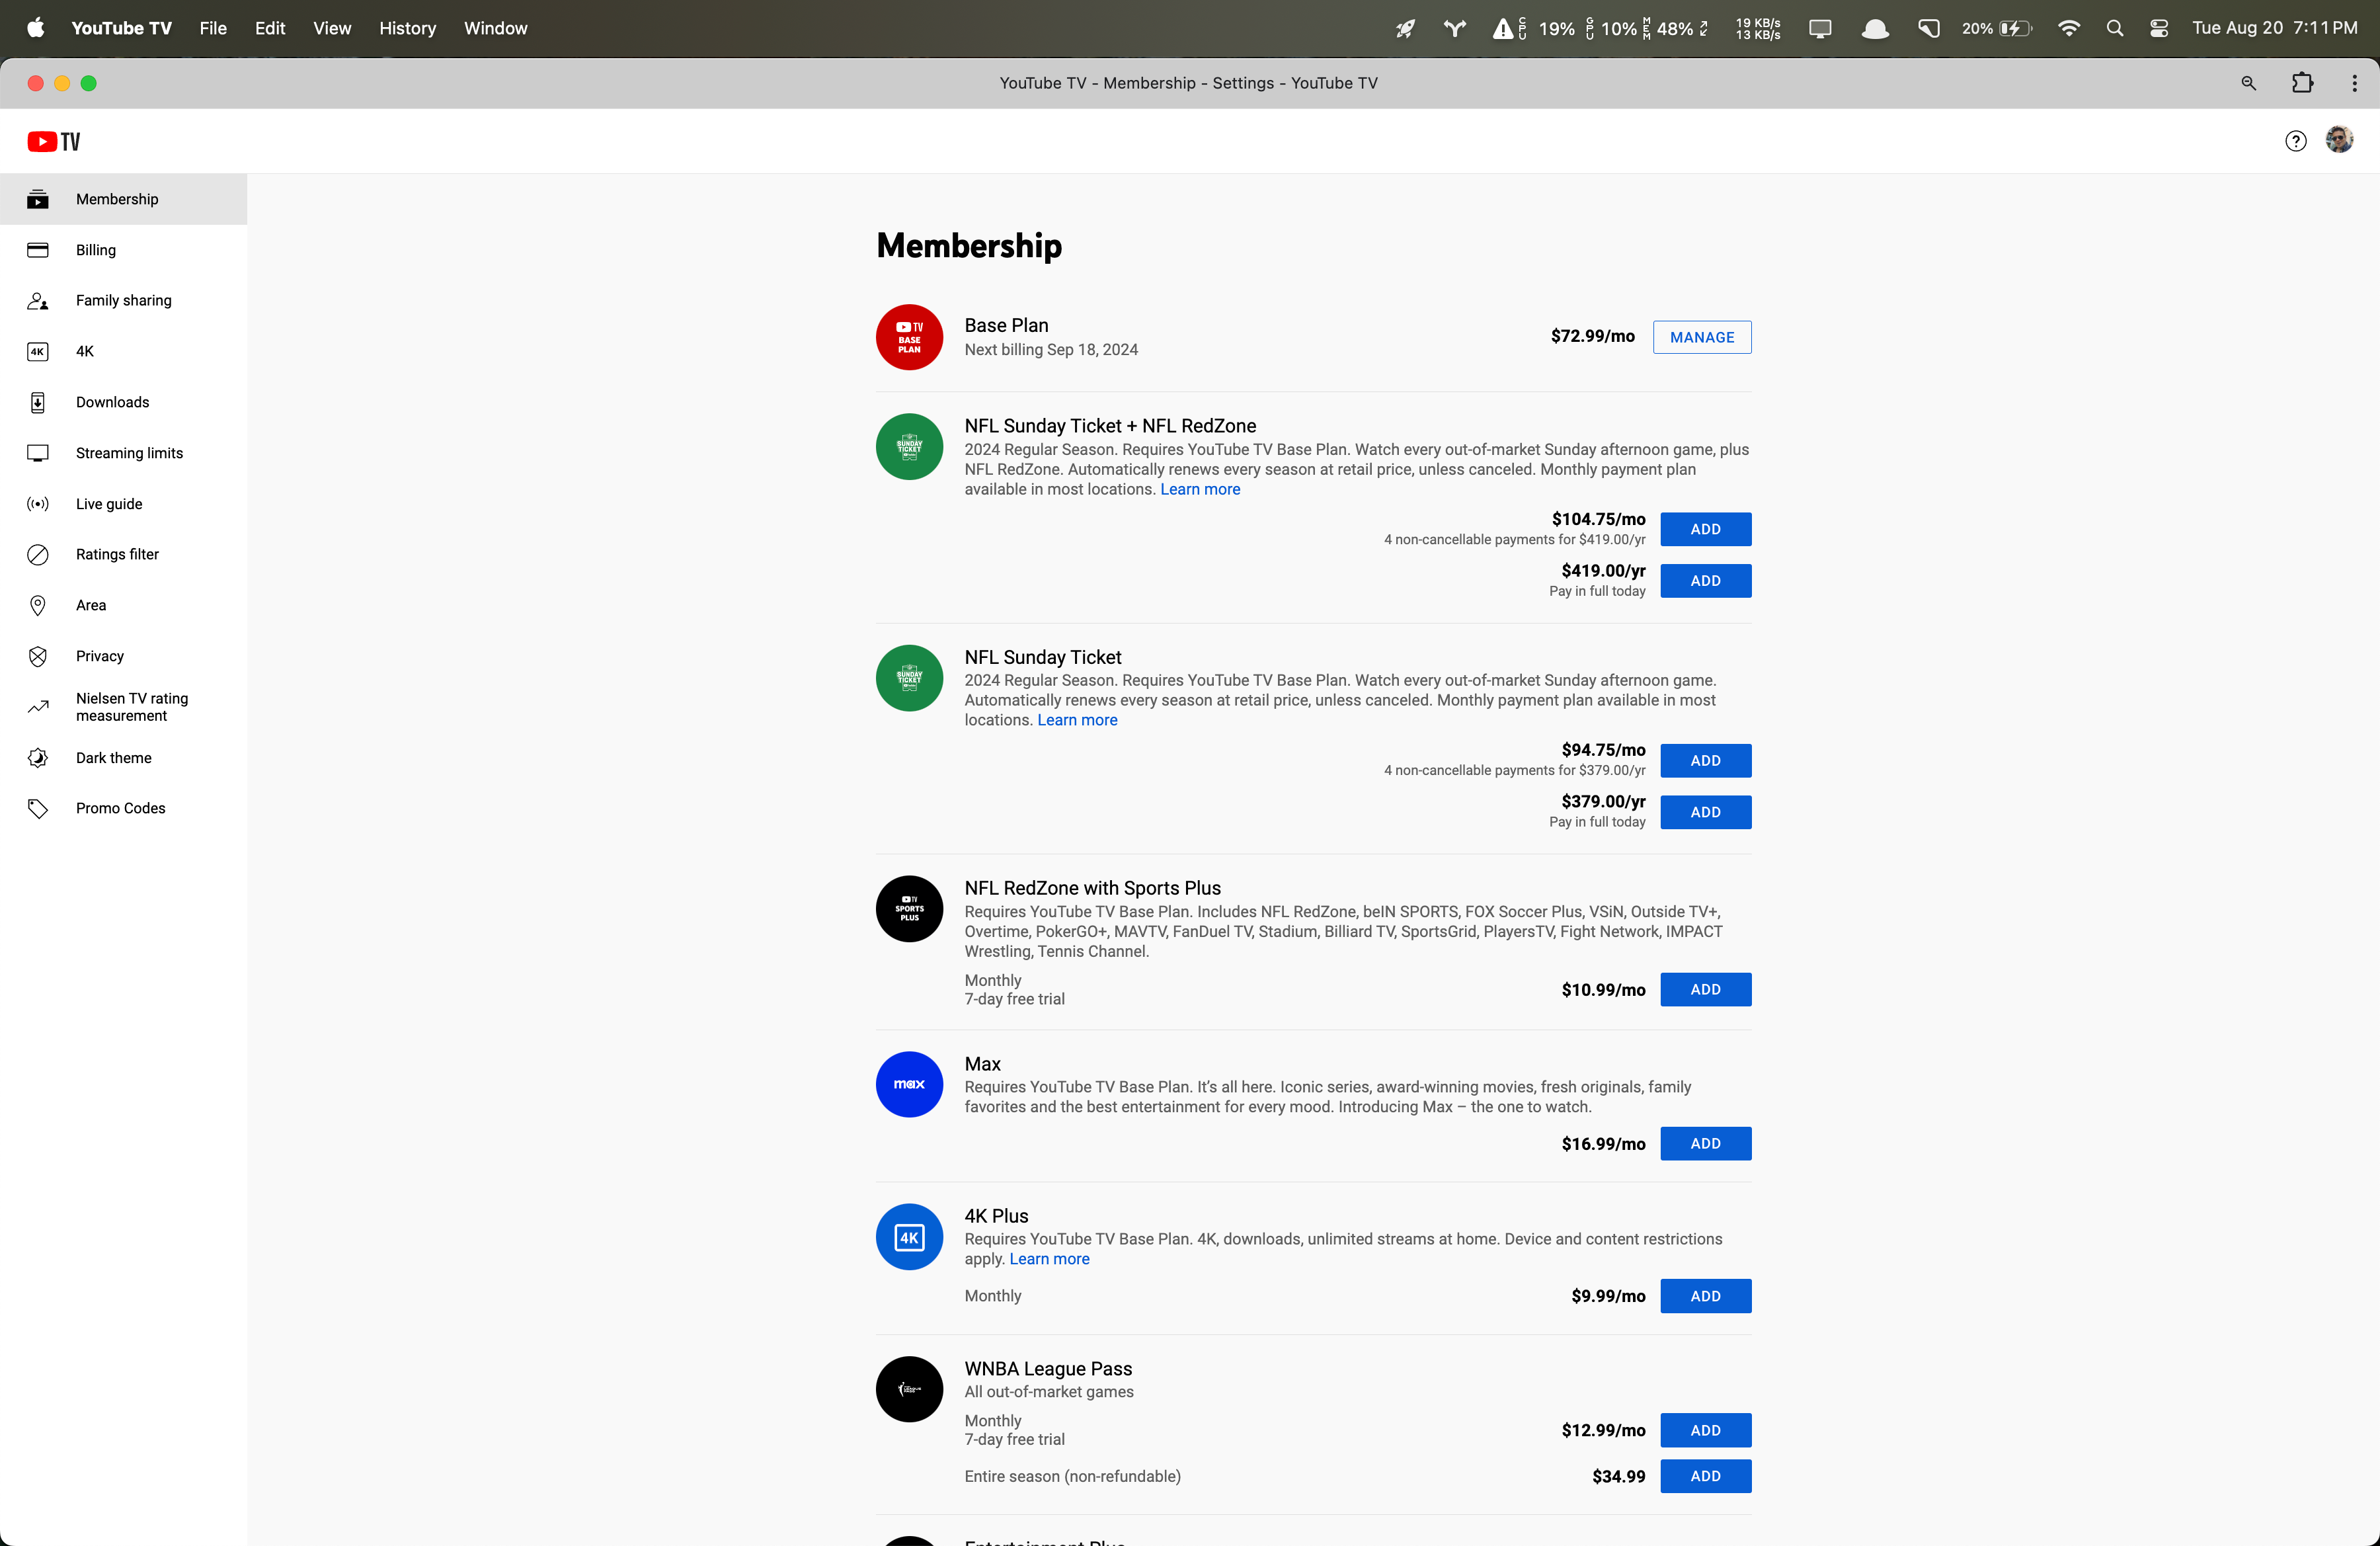Click the YouTube TV logo
This screenshot has width=2380, height=1546.
click(54, 141)
